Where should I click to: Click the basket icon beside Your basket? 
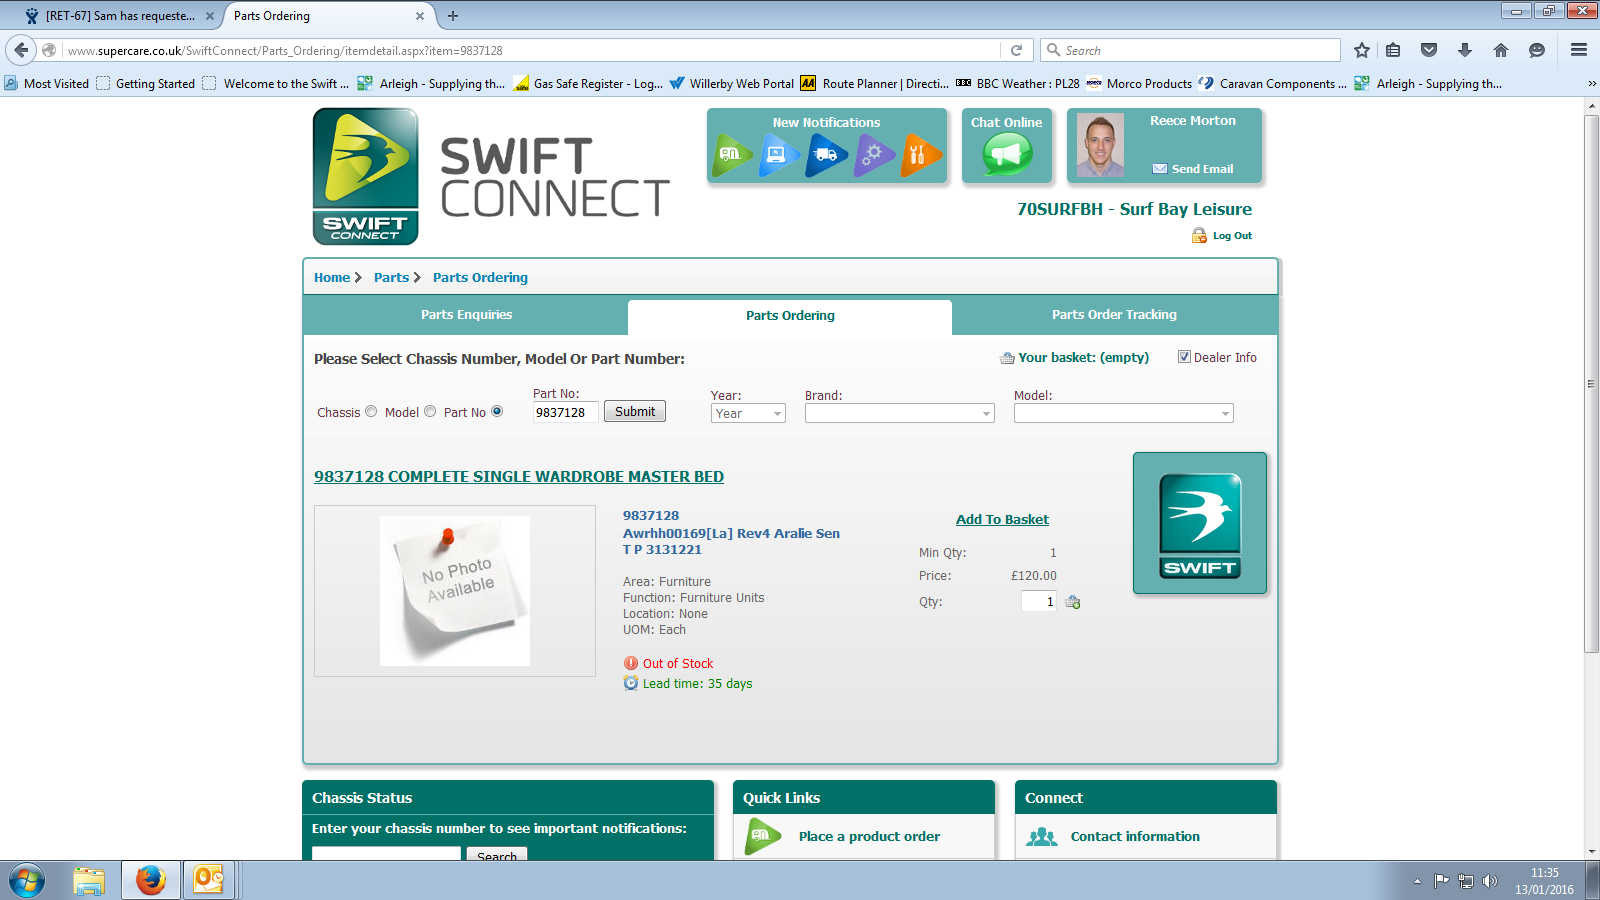(1007, 358)
